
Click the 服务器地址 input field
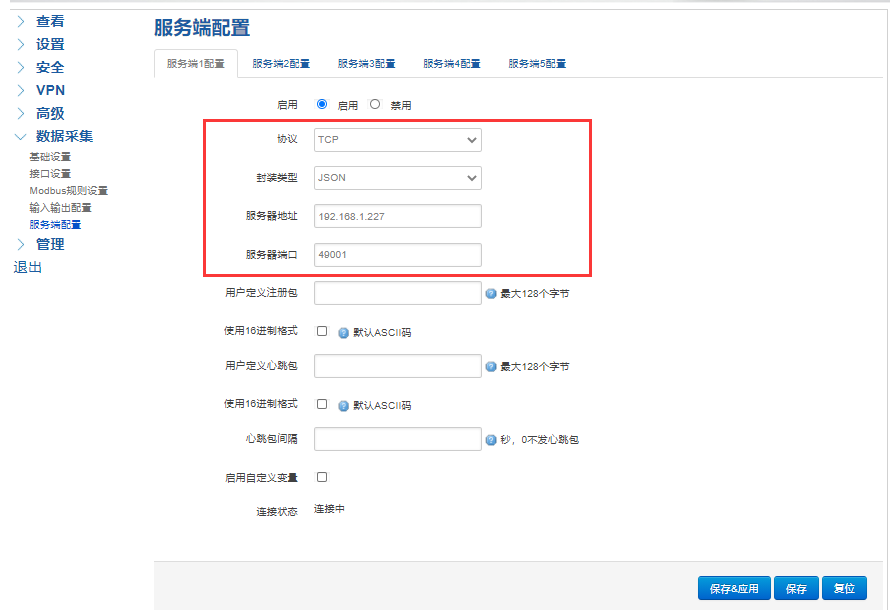tap(398, 216)
